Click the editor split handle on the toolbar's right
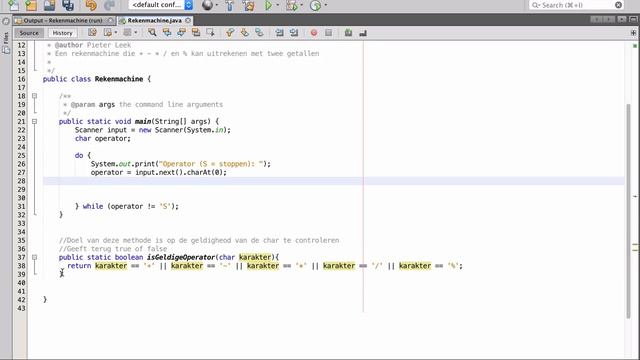This screenshot has height=360, width=640. 633,33
